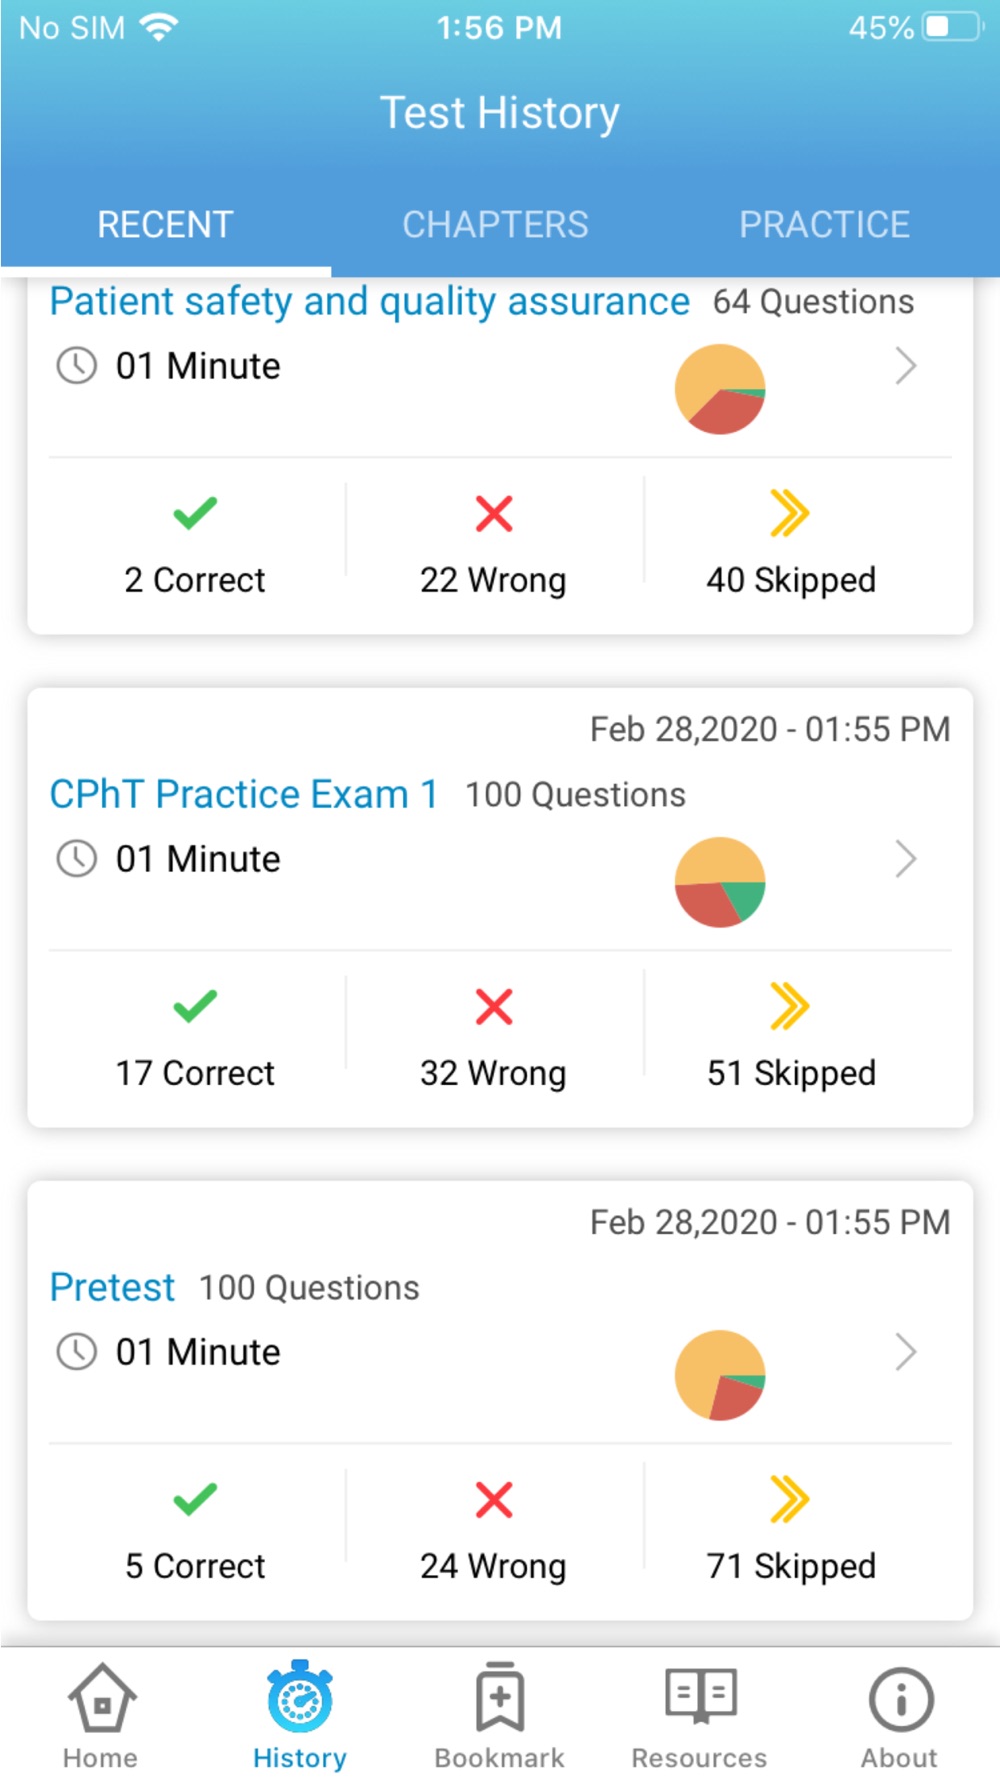This screenshot has height=1778, width=1000.
Task: Open the Resources book icon
Action: tap(700, 1695)
